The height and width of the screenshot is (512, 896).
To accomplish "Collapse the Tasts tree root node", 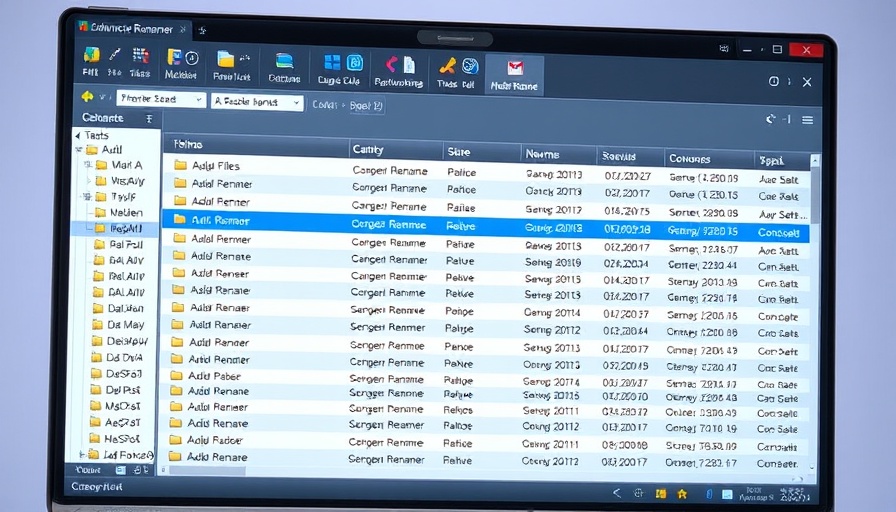I will [x=78, y=136].
